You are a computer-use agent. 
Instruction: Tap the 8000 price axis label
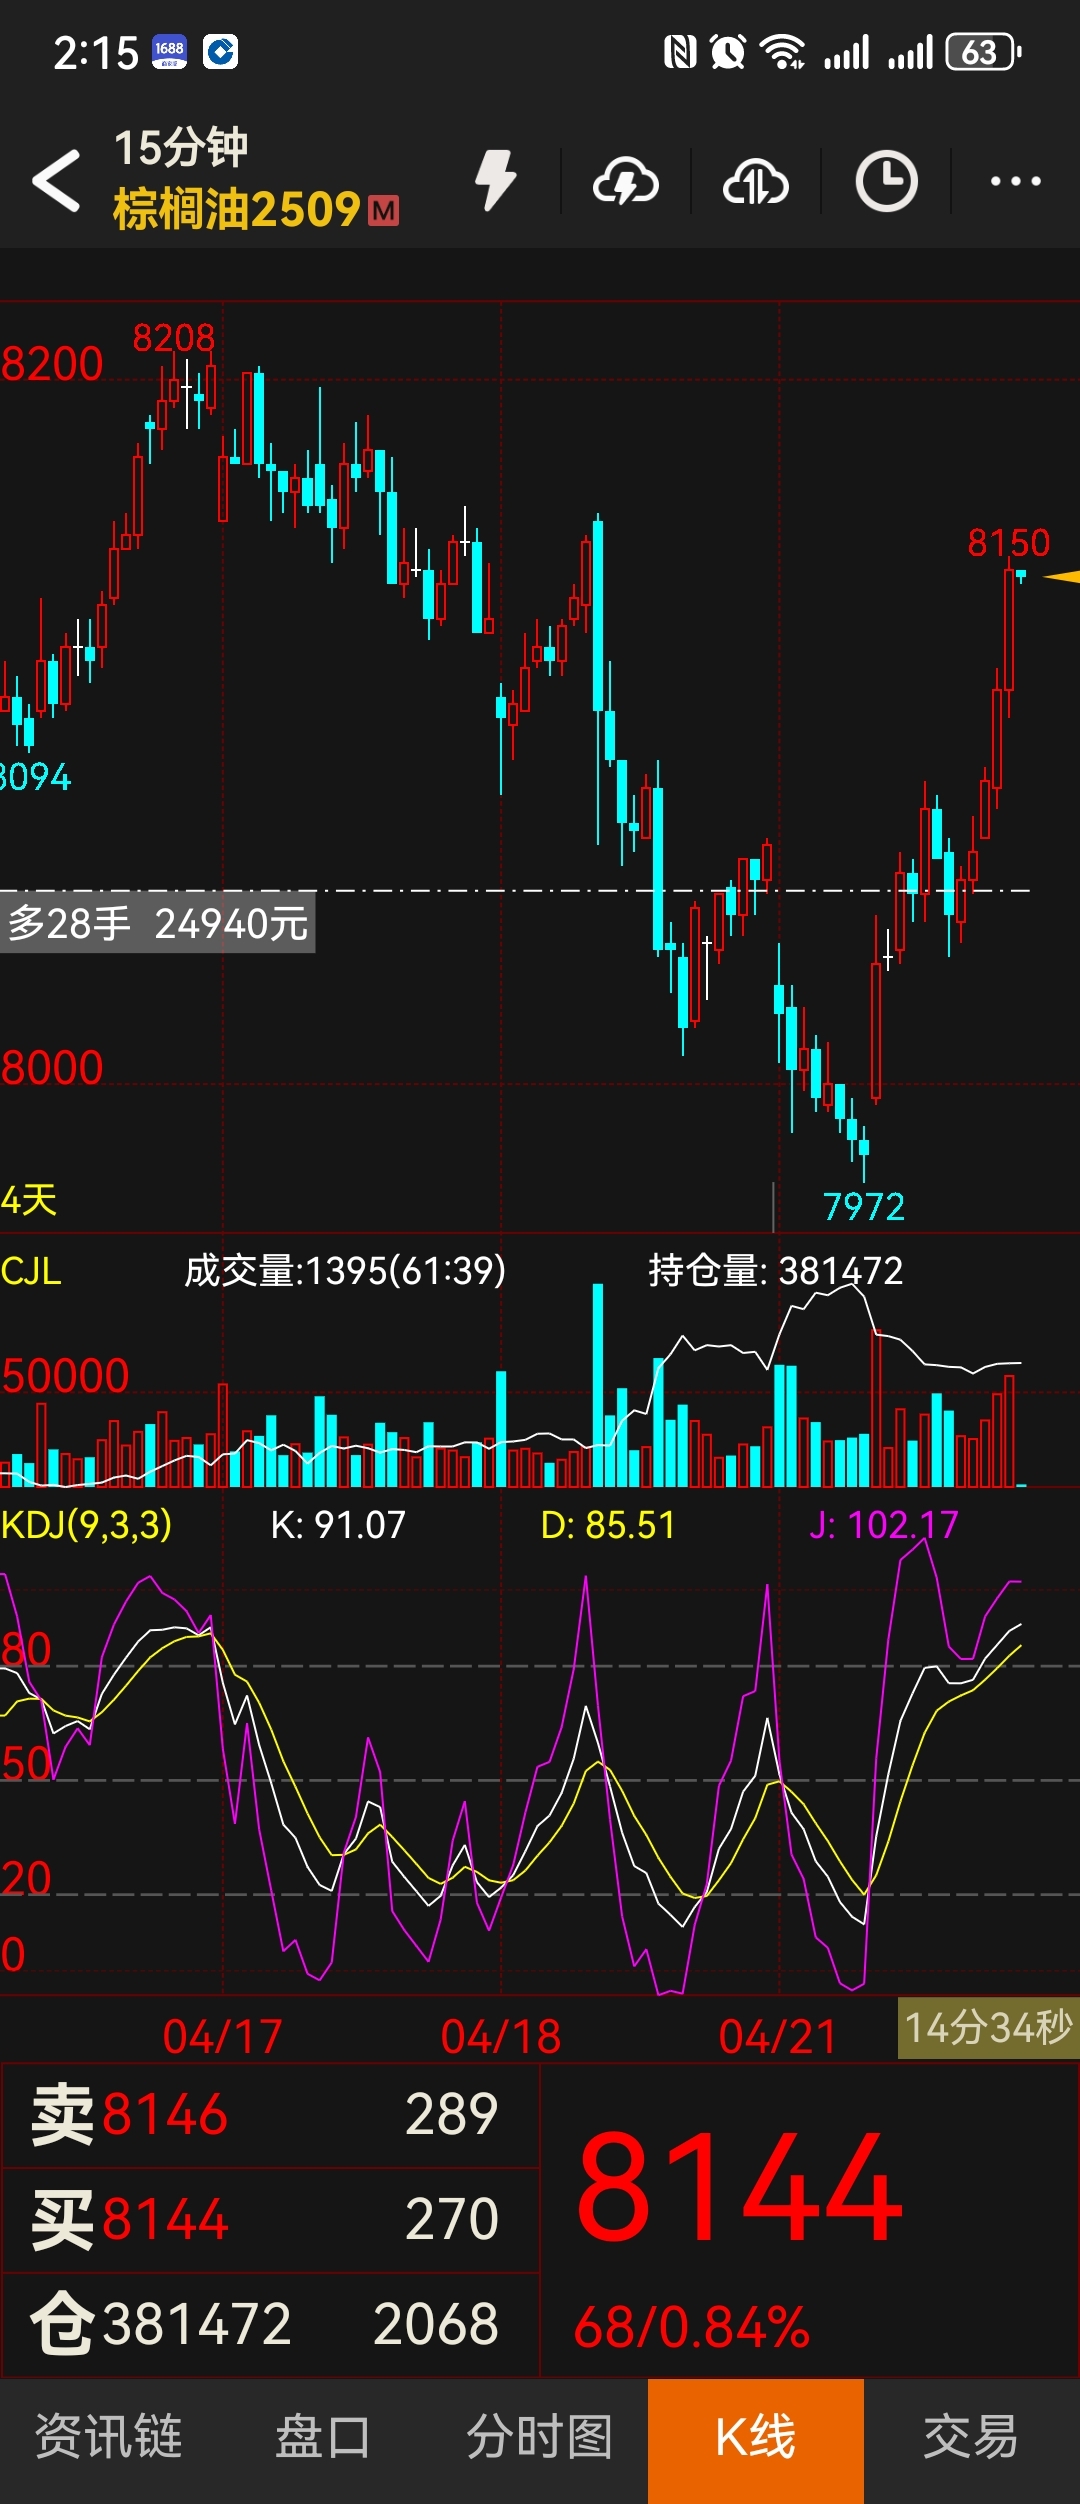point(52,1068)
